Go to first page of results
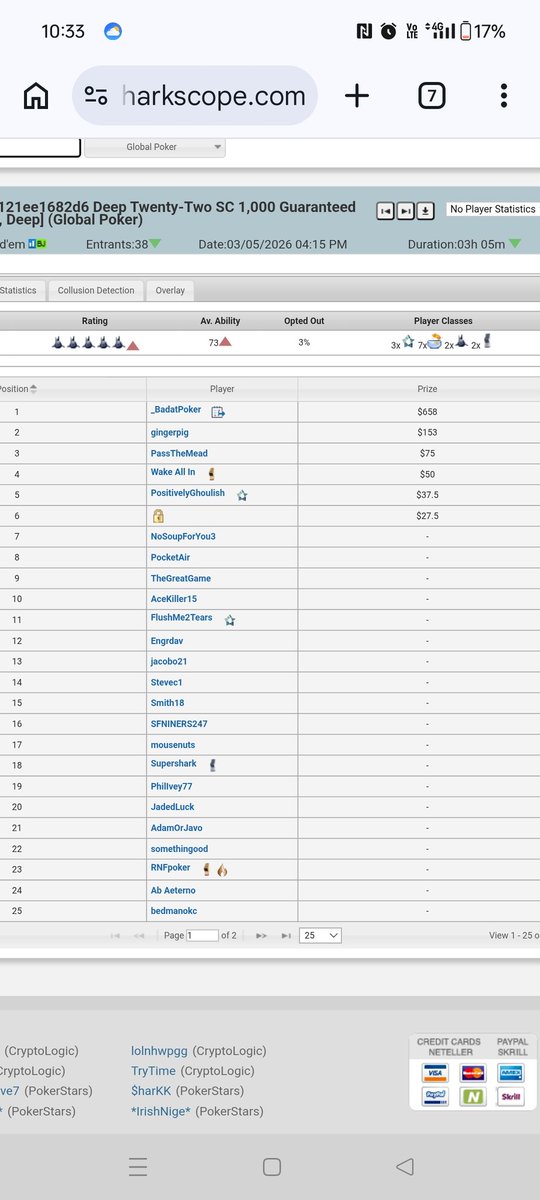The image size is (540, 1200). pyautogui.click(x=115, y=935)
